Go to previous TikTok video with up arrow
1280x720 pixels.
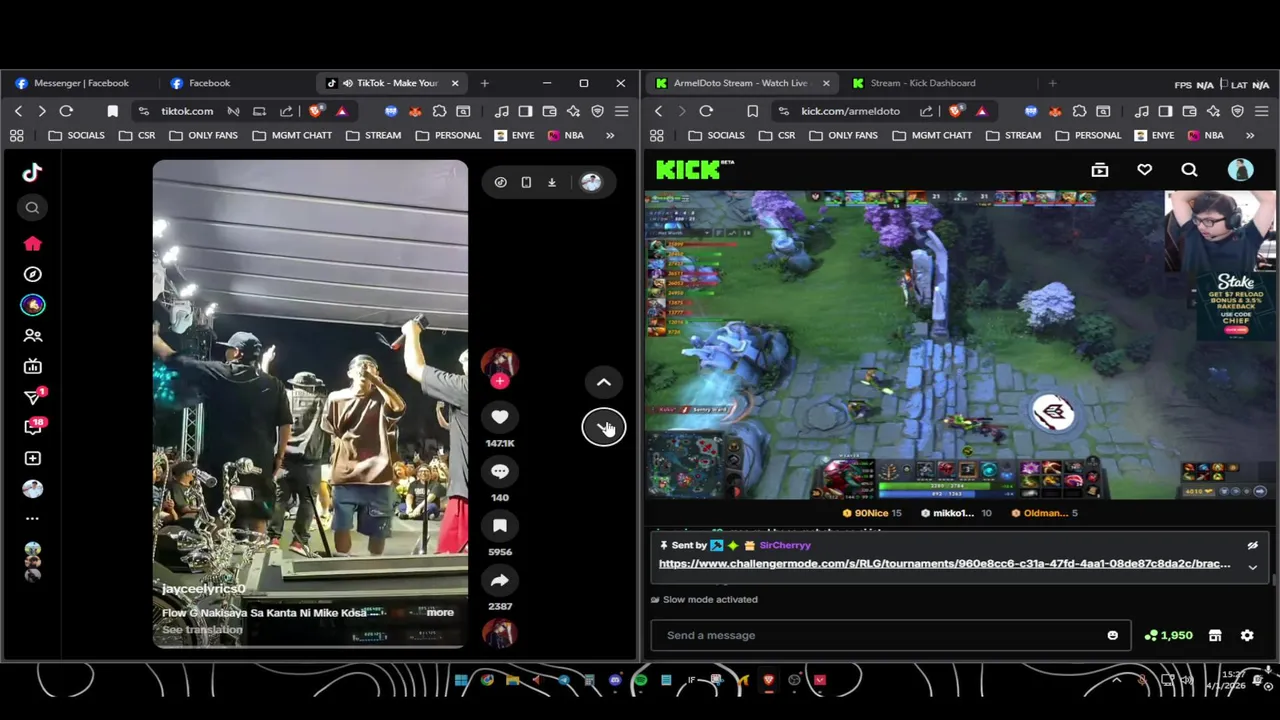click(604, 382)
